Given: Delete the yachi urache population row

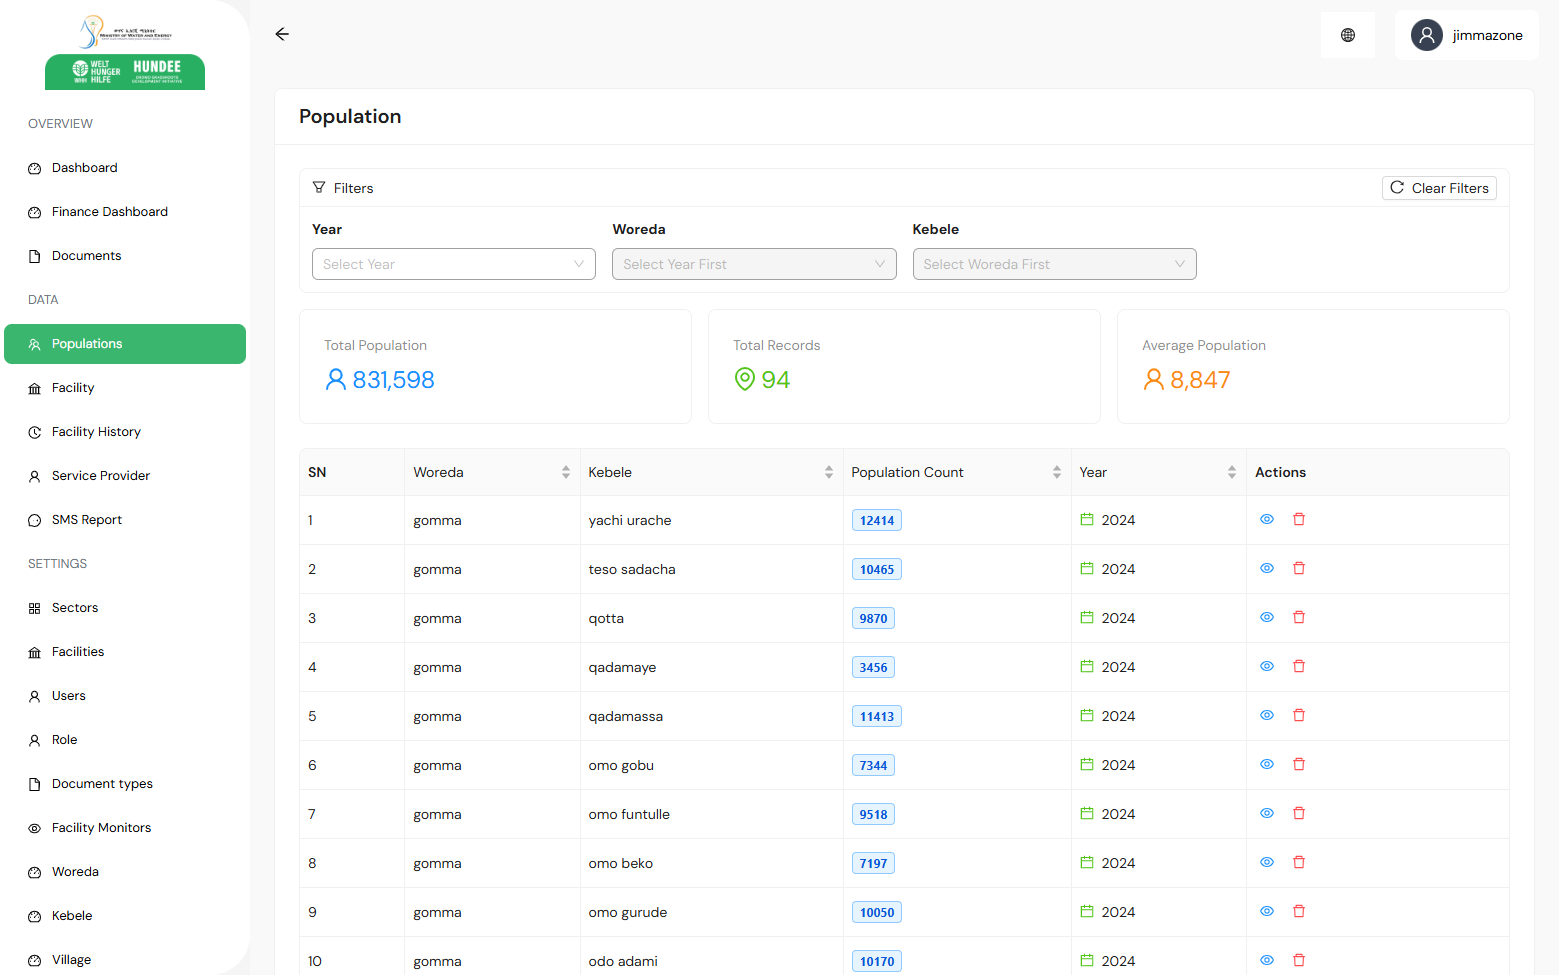Looking at the screenshot, I should click(1299, 519).
